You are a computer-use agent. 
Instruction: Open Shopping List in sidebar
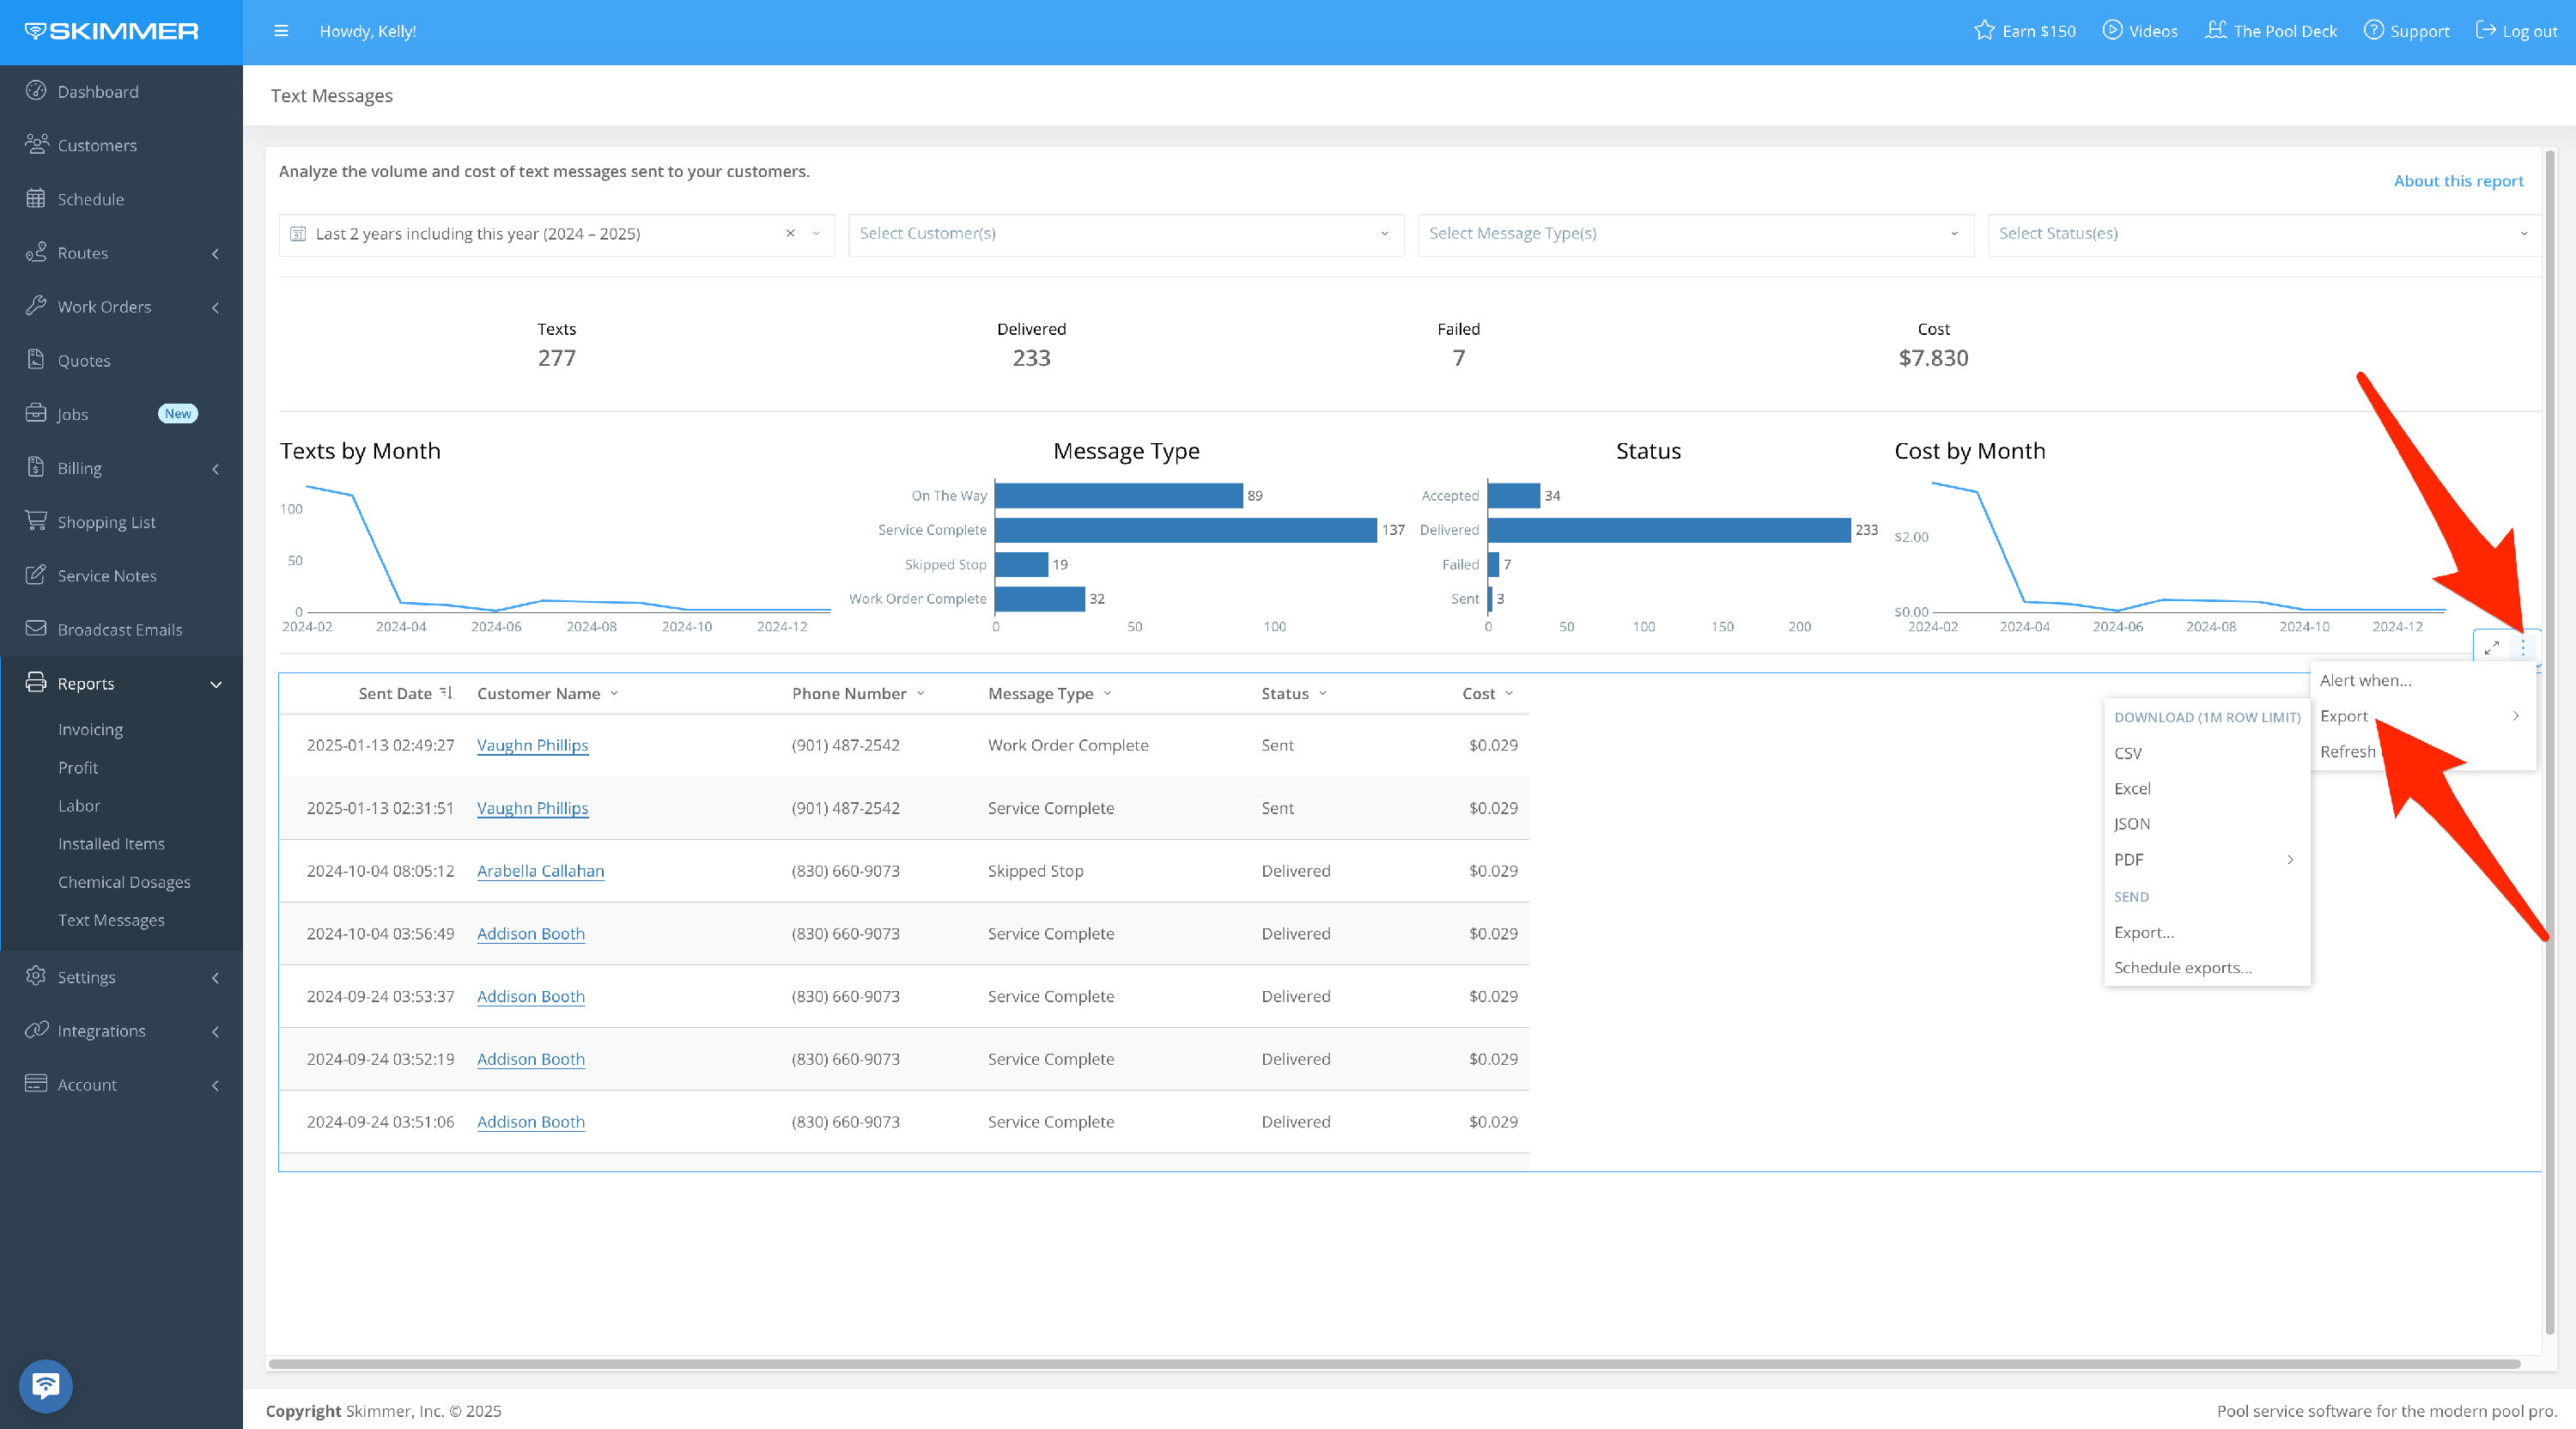(106, 521)
